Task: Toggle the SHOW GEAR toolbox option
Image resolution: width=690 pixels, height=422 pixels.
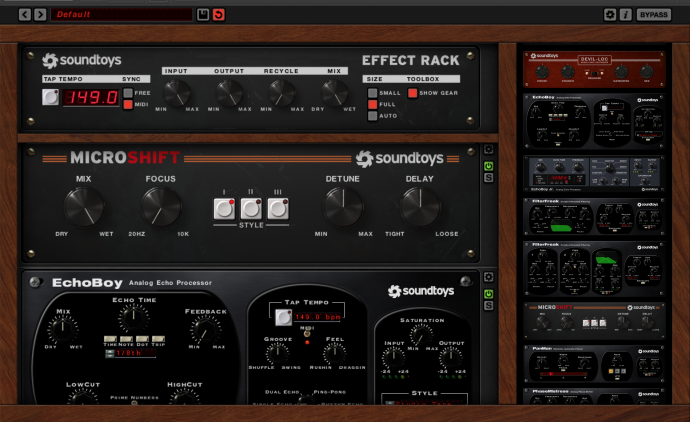Action: [412, 93]
